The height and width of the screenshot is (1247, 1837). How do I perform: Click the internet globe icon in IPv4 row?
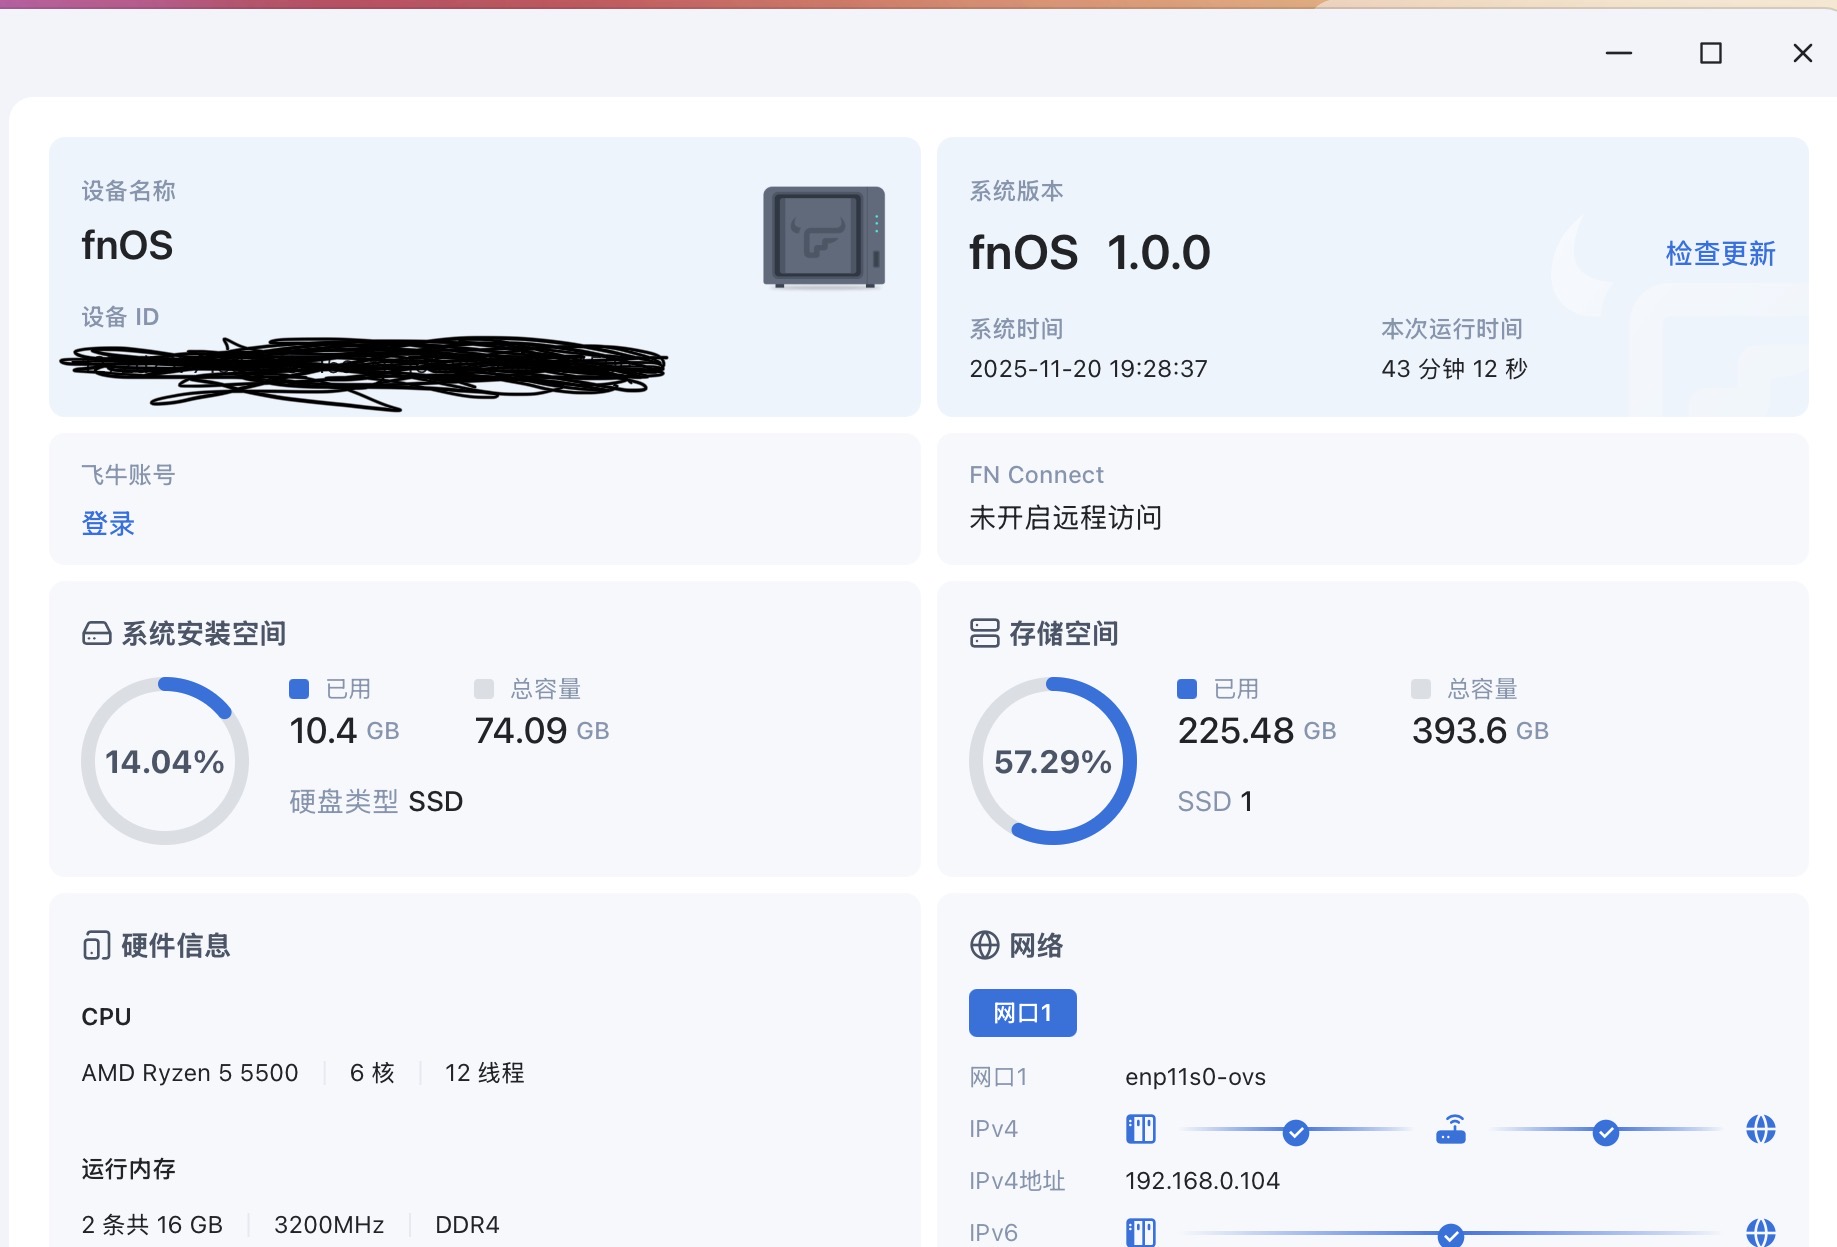(1761, 1129)
